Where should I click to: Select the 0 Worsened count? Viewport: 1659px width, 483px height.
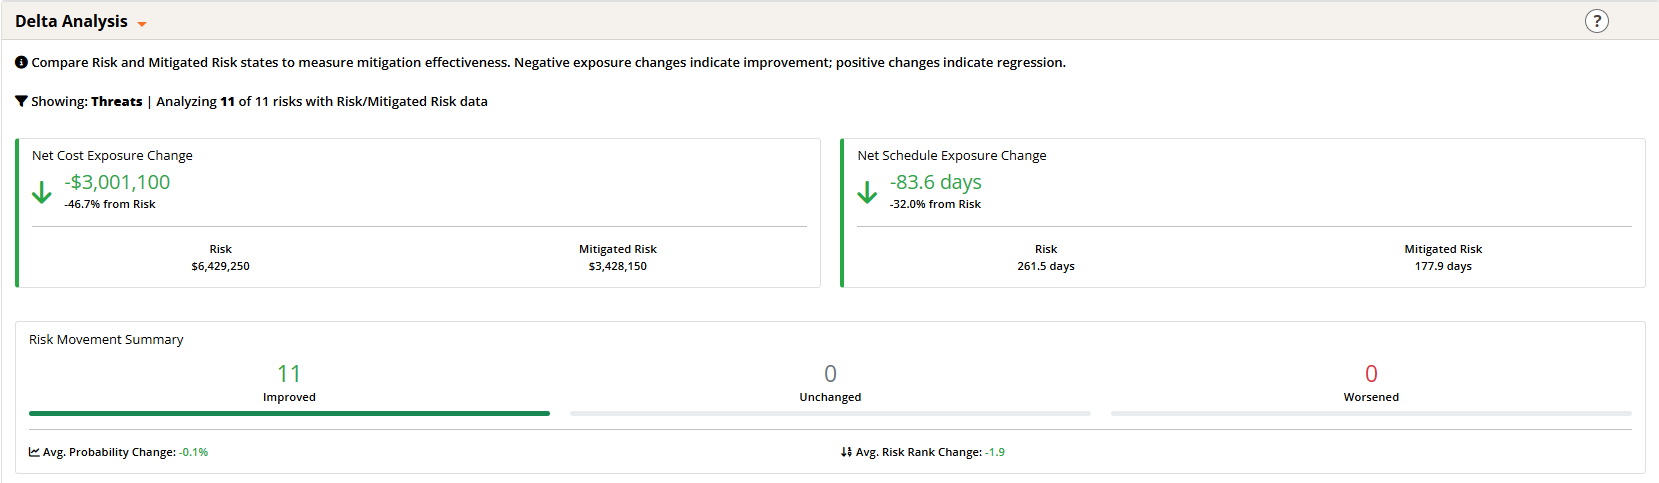click(1371, 374)
